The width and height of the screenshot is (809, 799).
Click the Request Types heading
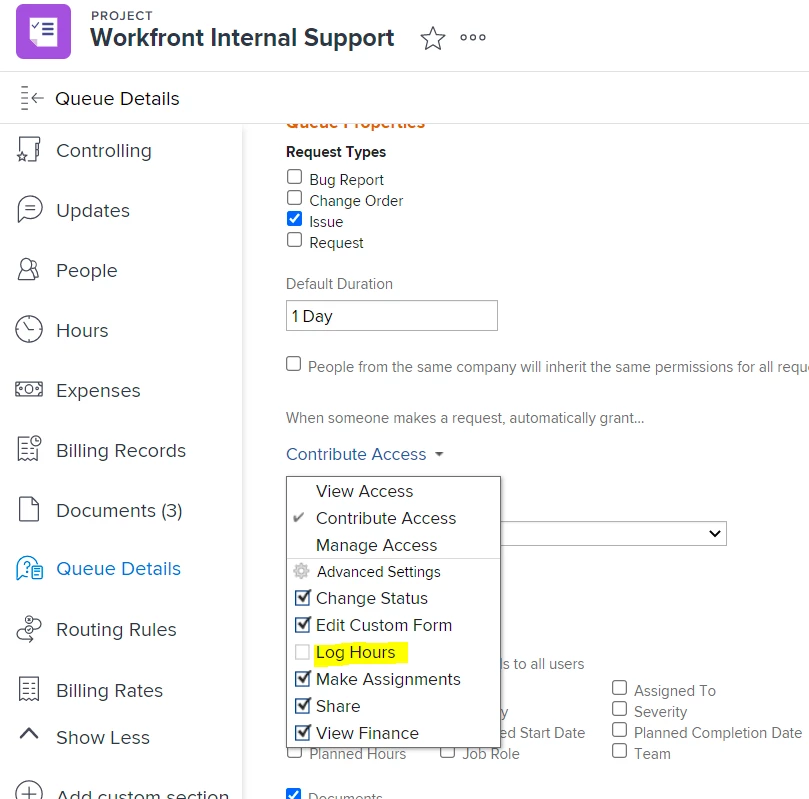[336, 152]
